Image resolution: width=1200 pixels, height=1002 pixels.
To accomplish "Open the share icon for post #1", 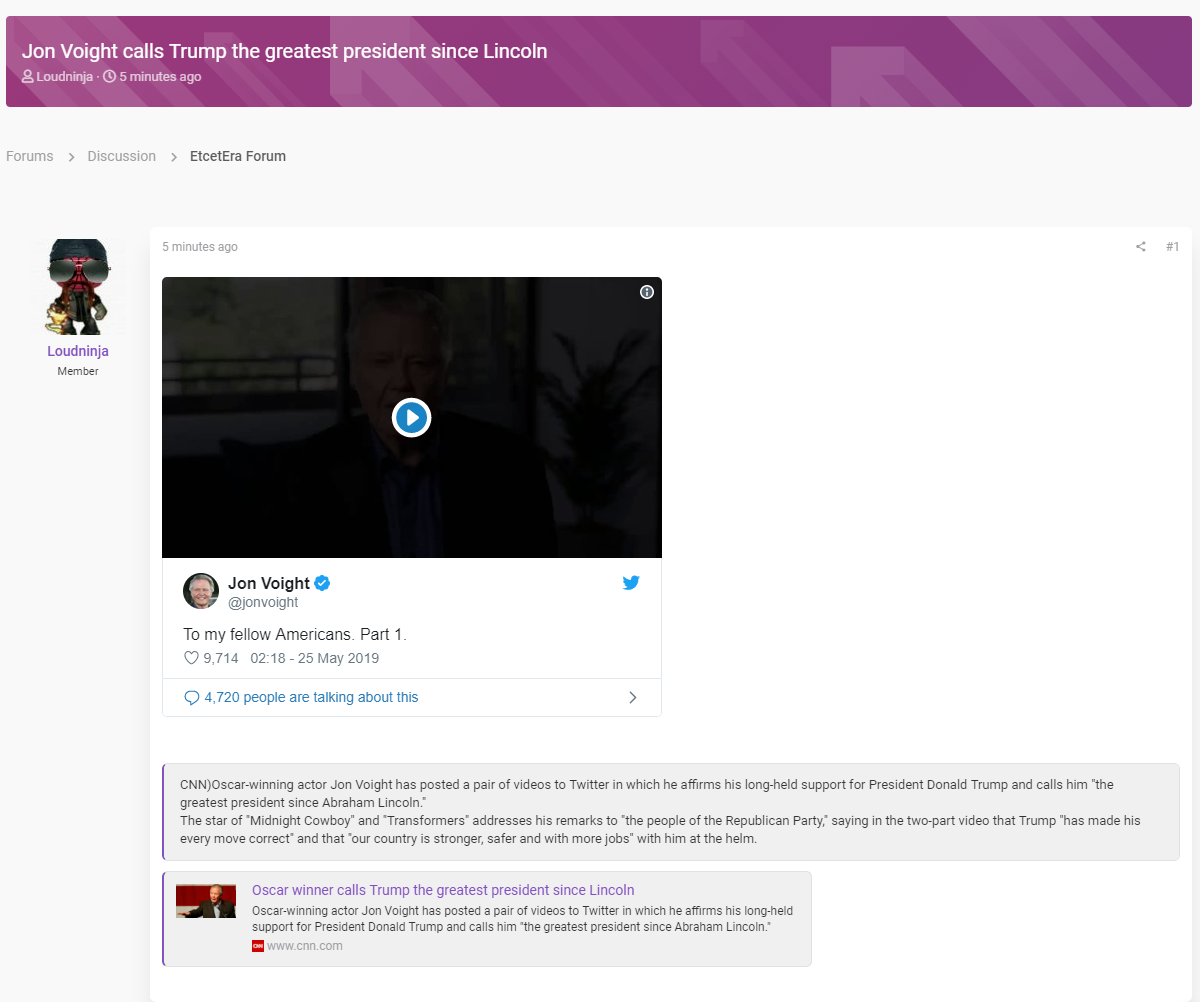I will 1140,247.
